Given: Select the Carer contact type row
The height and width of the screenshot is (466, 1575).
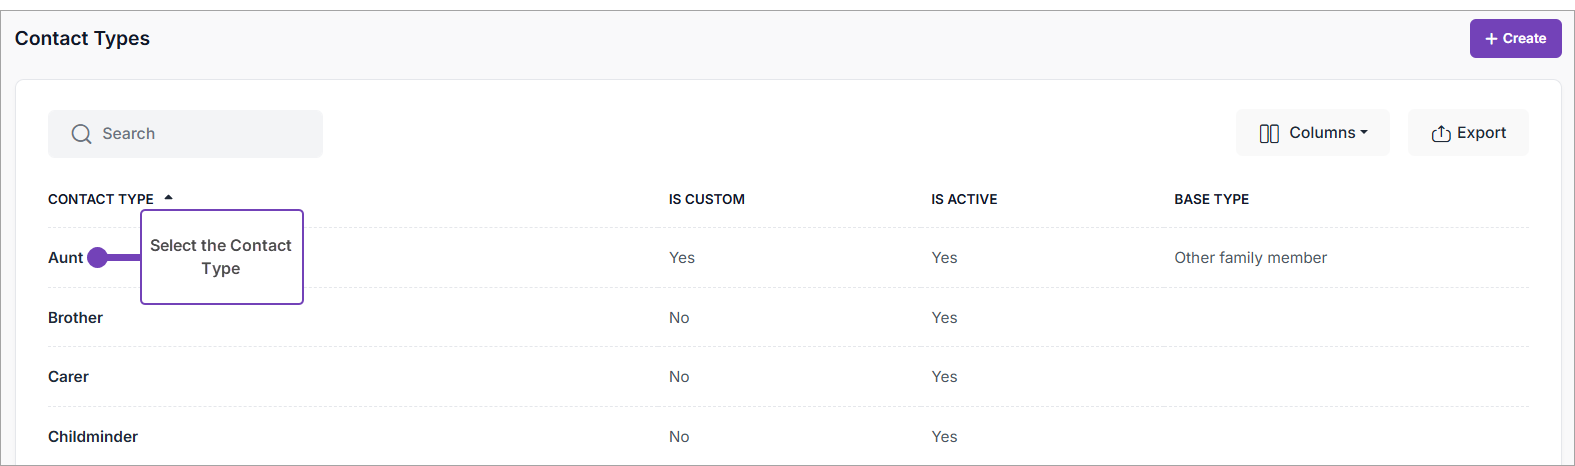Looking at the screenshot, I should click(x=68, y=377).
